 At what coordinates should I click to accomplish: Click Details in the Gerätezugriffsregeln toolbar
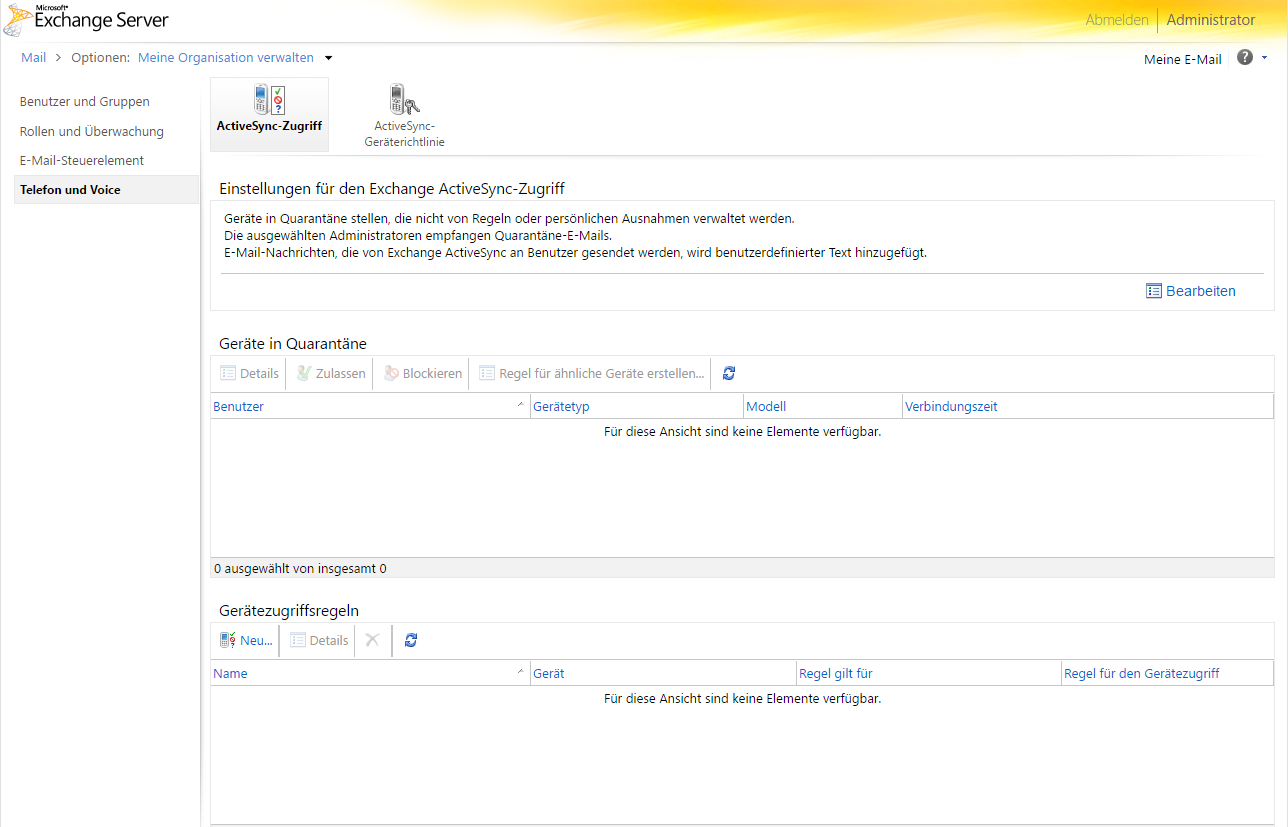pyautogui.click(x=320, y=640)
